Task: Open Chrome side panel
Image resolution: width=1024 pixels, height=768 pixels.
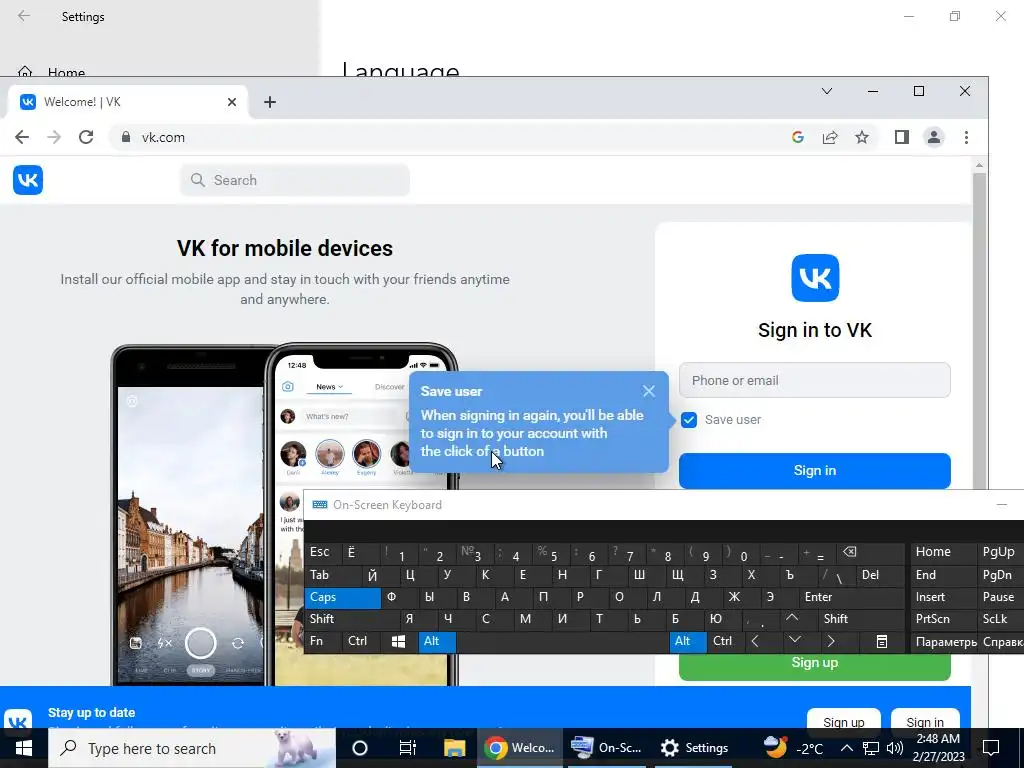Action: pyautogui.click(x=902, y=137)
